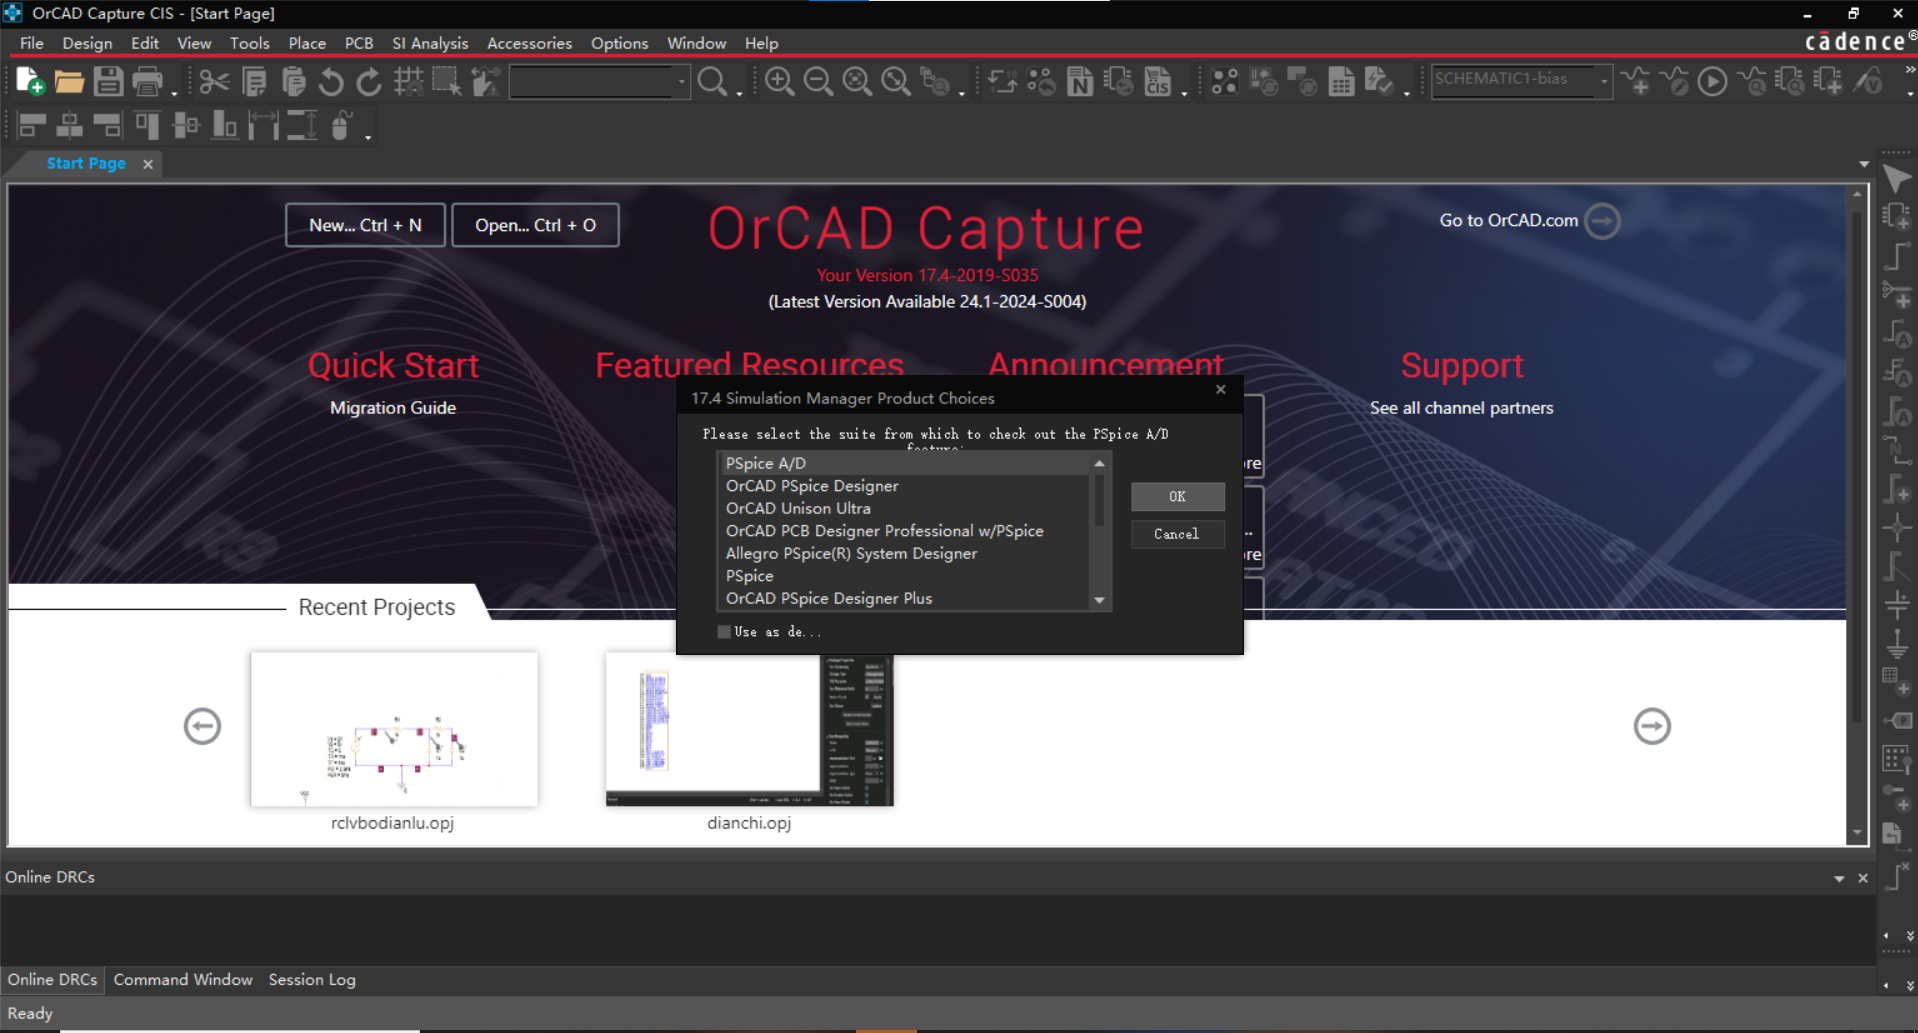The width and height of the screenshot is (1918, 1033).
Task: Expand the search magnifier options arrow
Action: coord(739,92)
